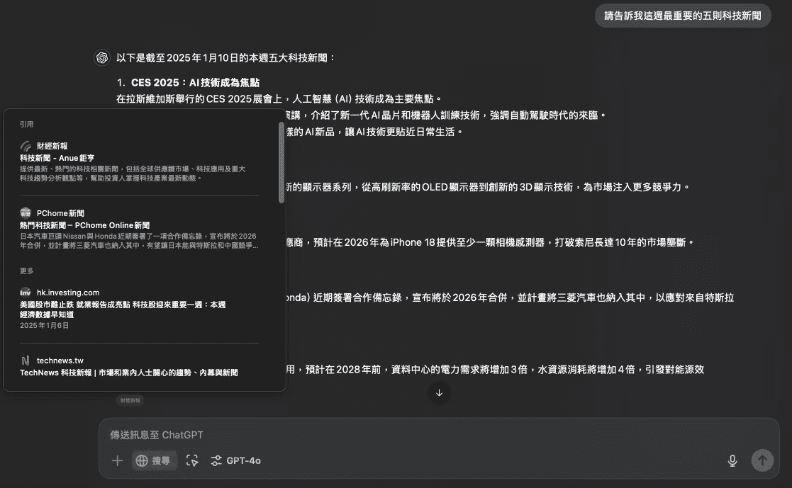Click the heading CES 2025：AI技術成為焦點
The height and width of the screenshot is (488, 792).
pos(195,82)
